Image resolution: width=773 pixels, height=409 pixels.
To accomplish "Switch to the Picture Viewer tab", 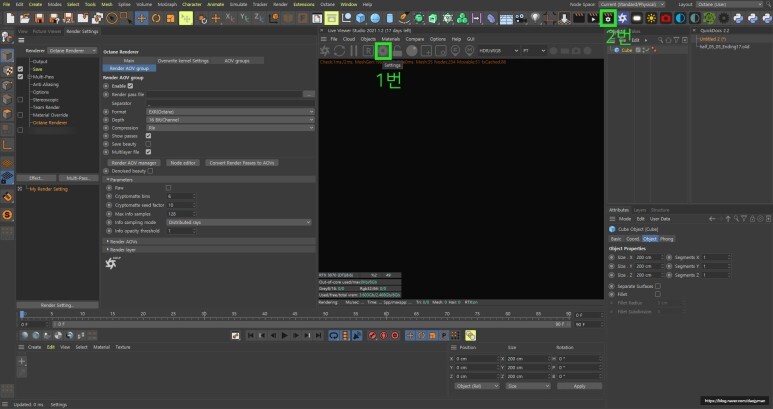I will pyautogui.click(x=45, y=31).
